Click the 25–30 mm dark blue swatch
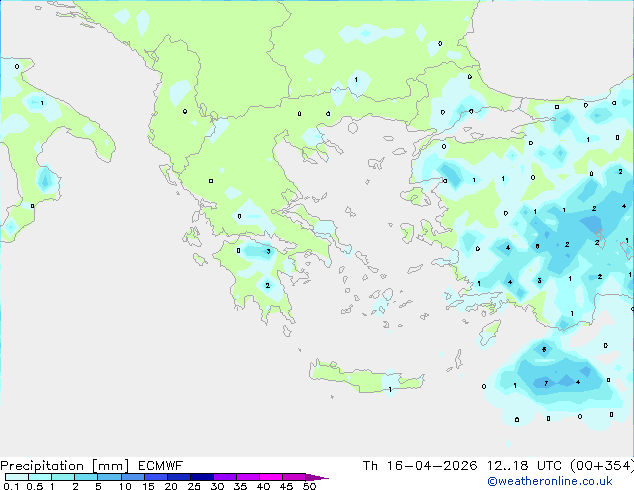 [x=202, y=477]
